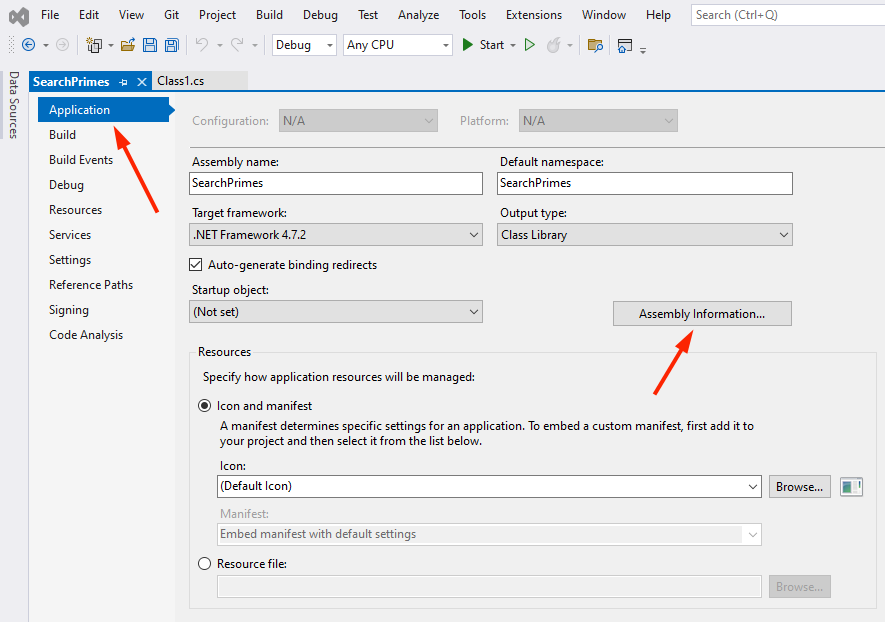Select the Build properties page

[x=62, y=135]
